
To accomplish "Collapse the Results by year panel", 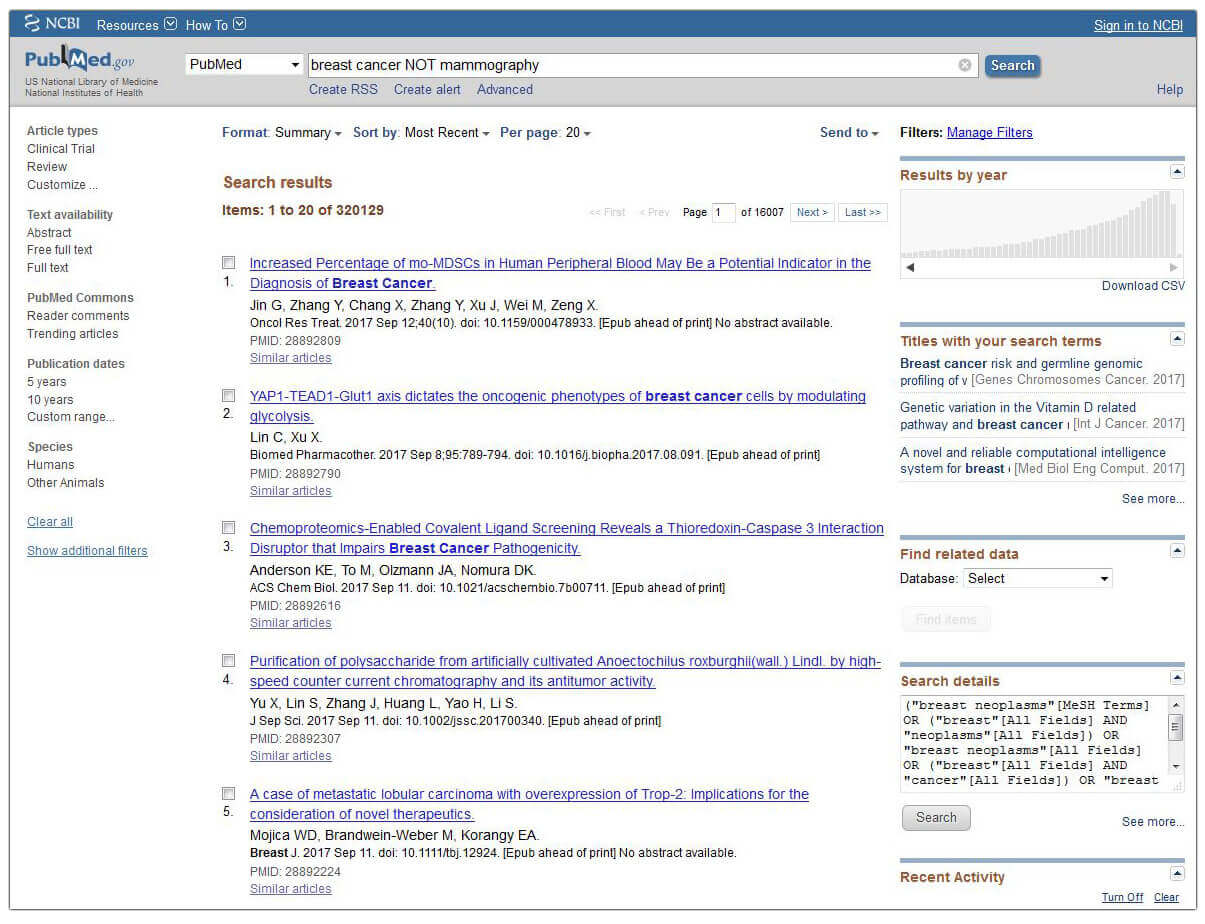I will click(x=1177, y=173).
